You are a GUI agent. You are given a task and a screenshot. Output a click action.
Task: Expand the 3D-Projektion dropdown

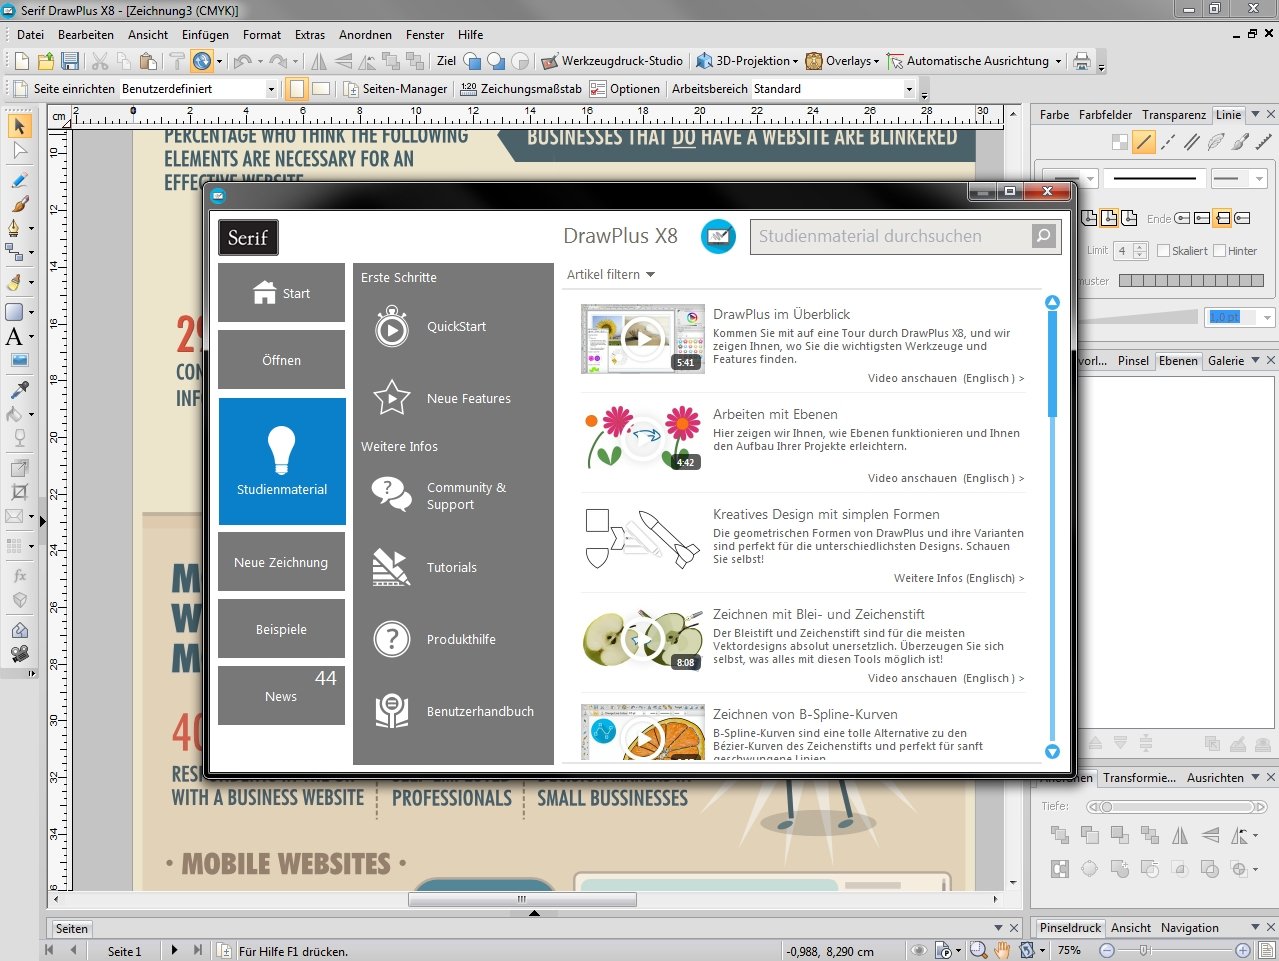795,61
